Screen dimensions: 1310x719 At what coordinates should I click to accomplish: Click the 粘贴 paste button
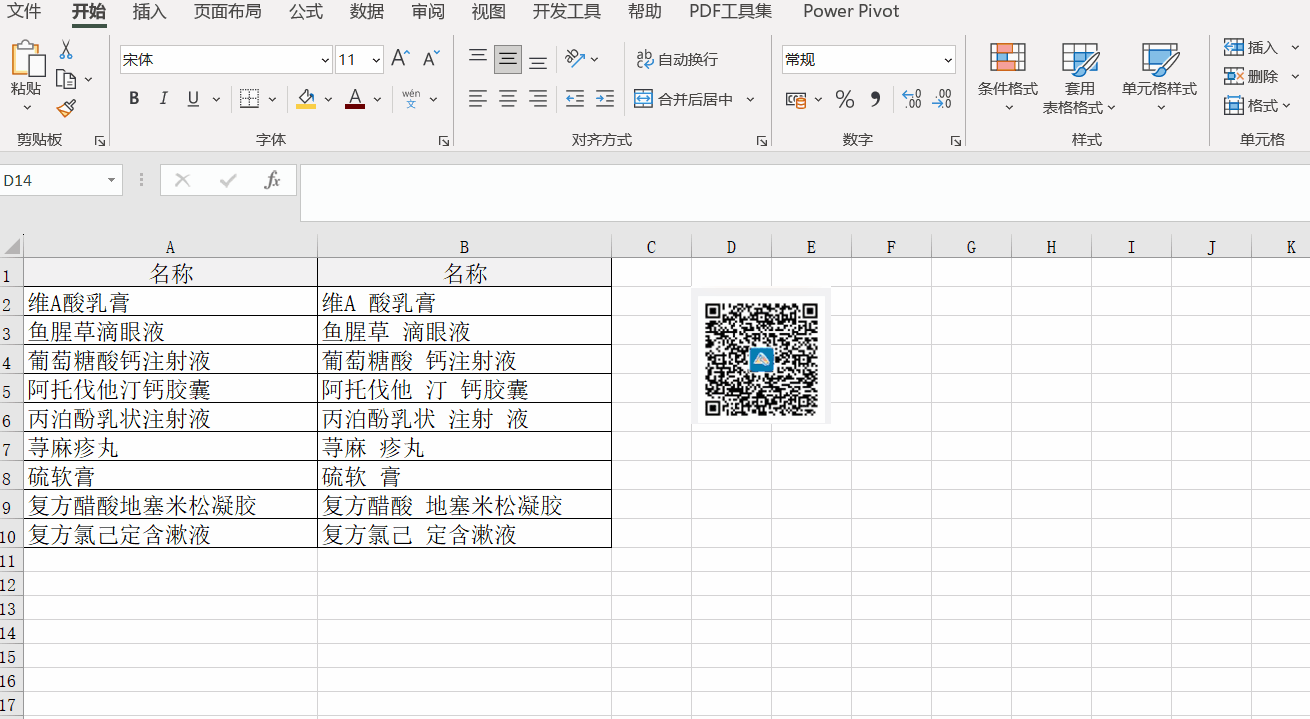point(27,68)
